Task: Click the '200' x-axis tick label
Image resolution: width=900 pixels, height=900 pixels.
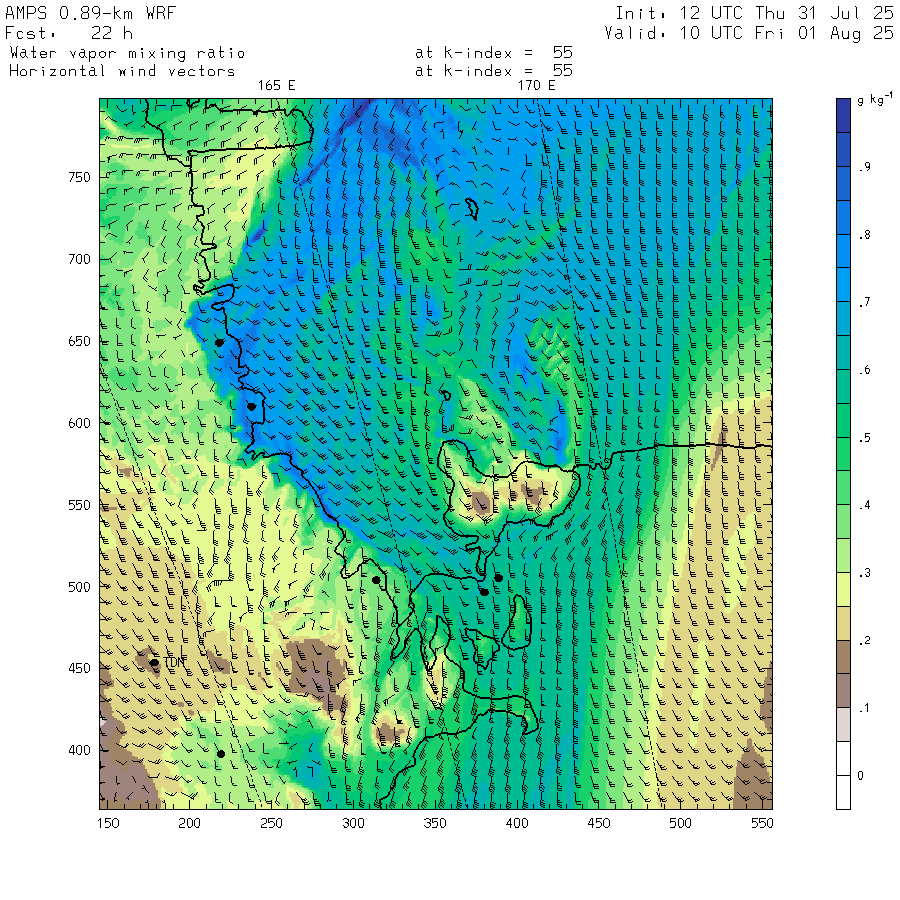Action: (x=189, y=823)
